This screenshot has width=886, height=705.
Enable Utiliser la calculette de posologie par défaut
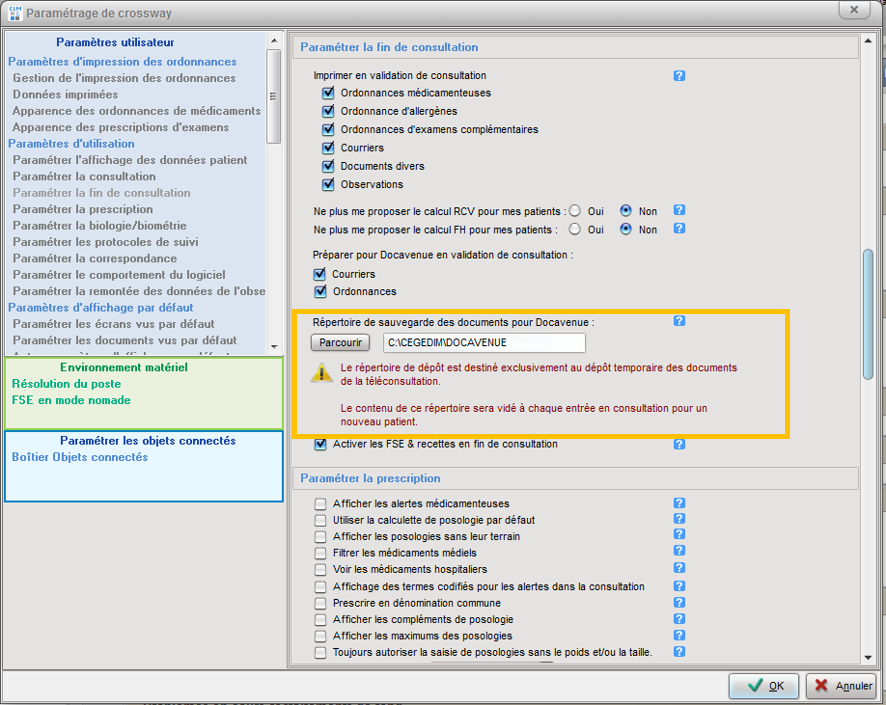tap(321, 520)
